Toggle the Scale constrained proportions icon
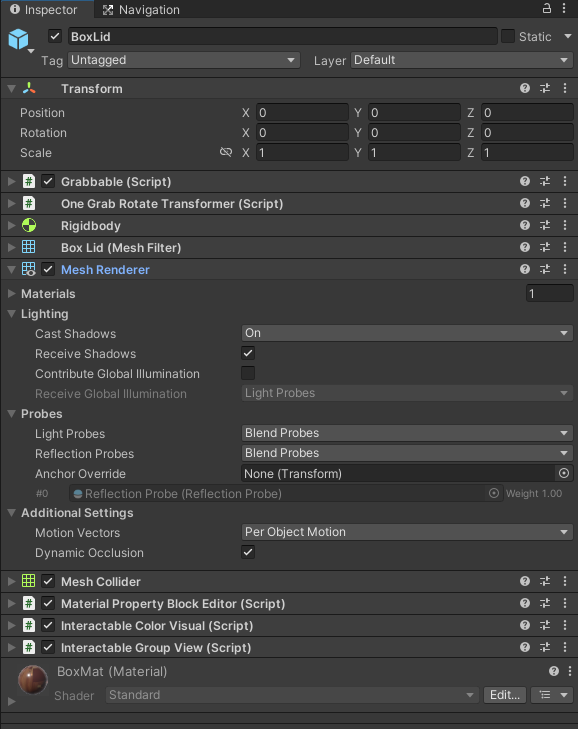 click(x=226, y=152)
